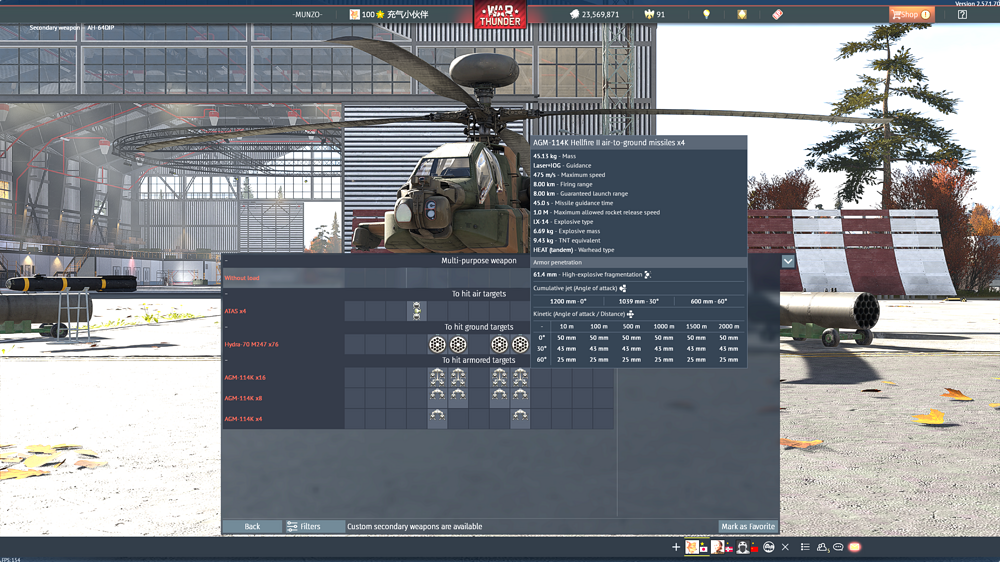The height and width of the screenshot is (562, 1000).
Task: Click 'Custom secondary weapons are available' text
Action: point(415,526)
